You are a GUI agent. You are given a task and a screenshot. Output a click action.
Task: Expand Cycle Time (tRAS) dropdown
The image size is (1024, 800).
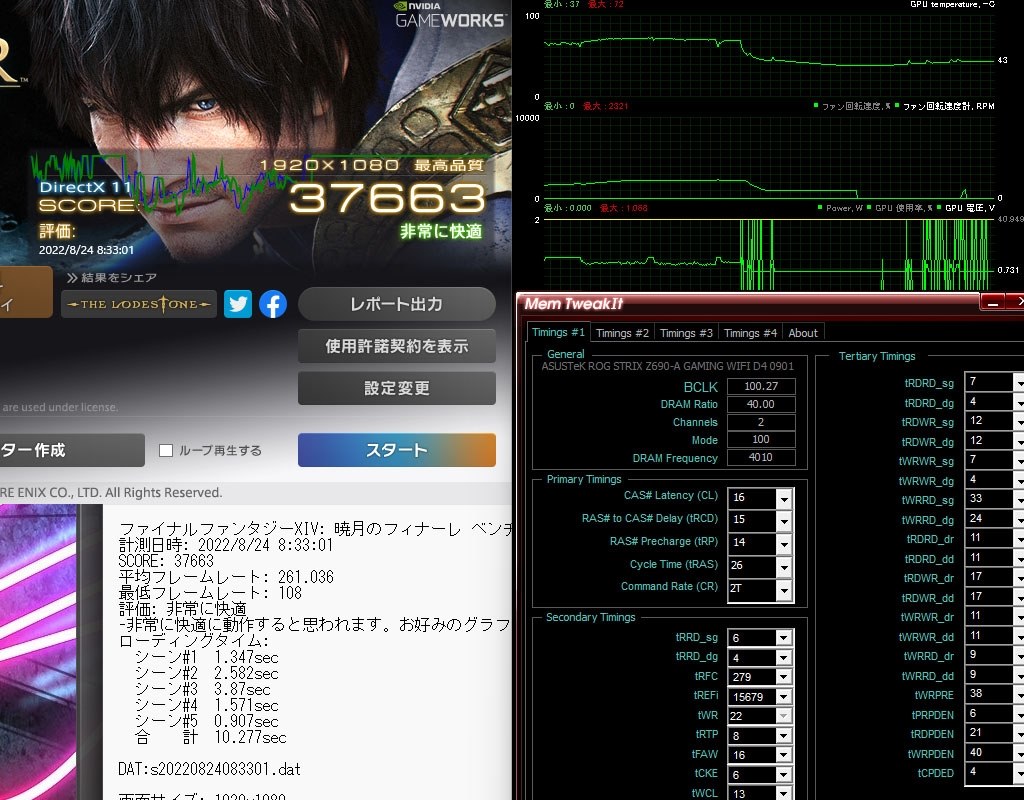click(x=784, y=568)
